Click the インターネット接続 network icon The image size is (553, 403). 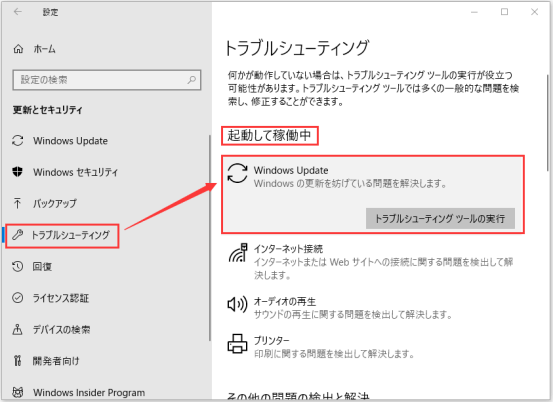[238, 252]
